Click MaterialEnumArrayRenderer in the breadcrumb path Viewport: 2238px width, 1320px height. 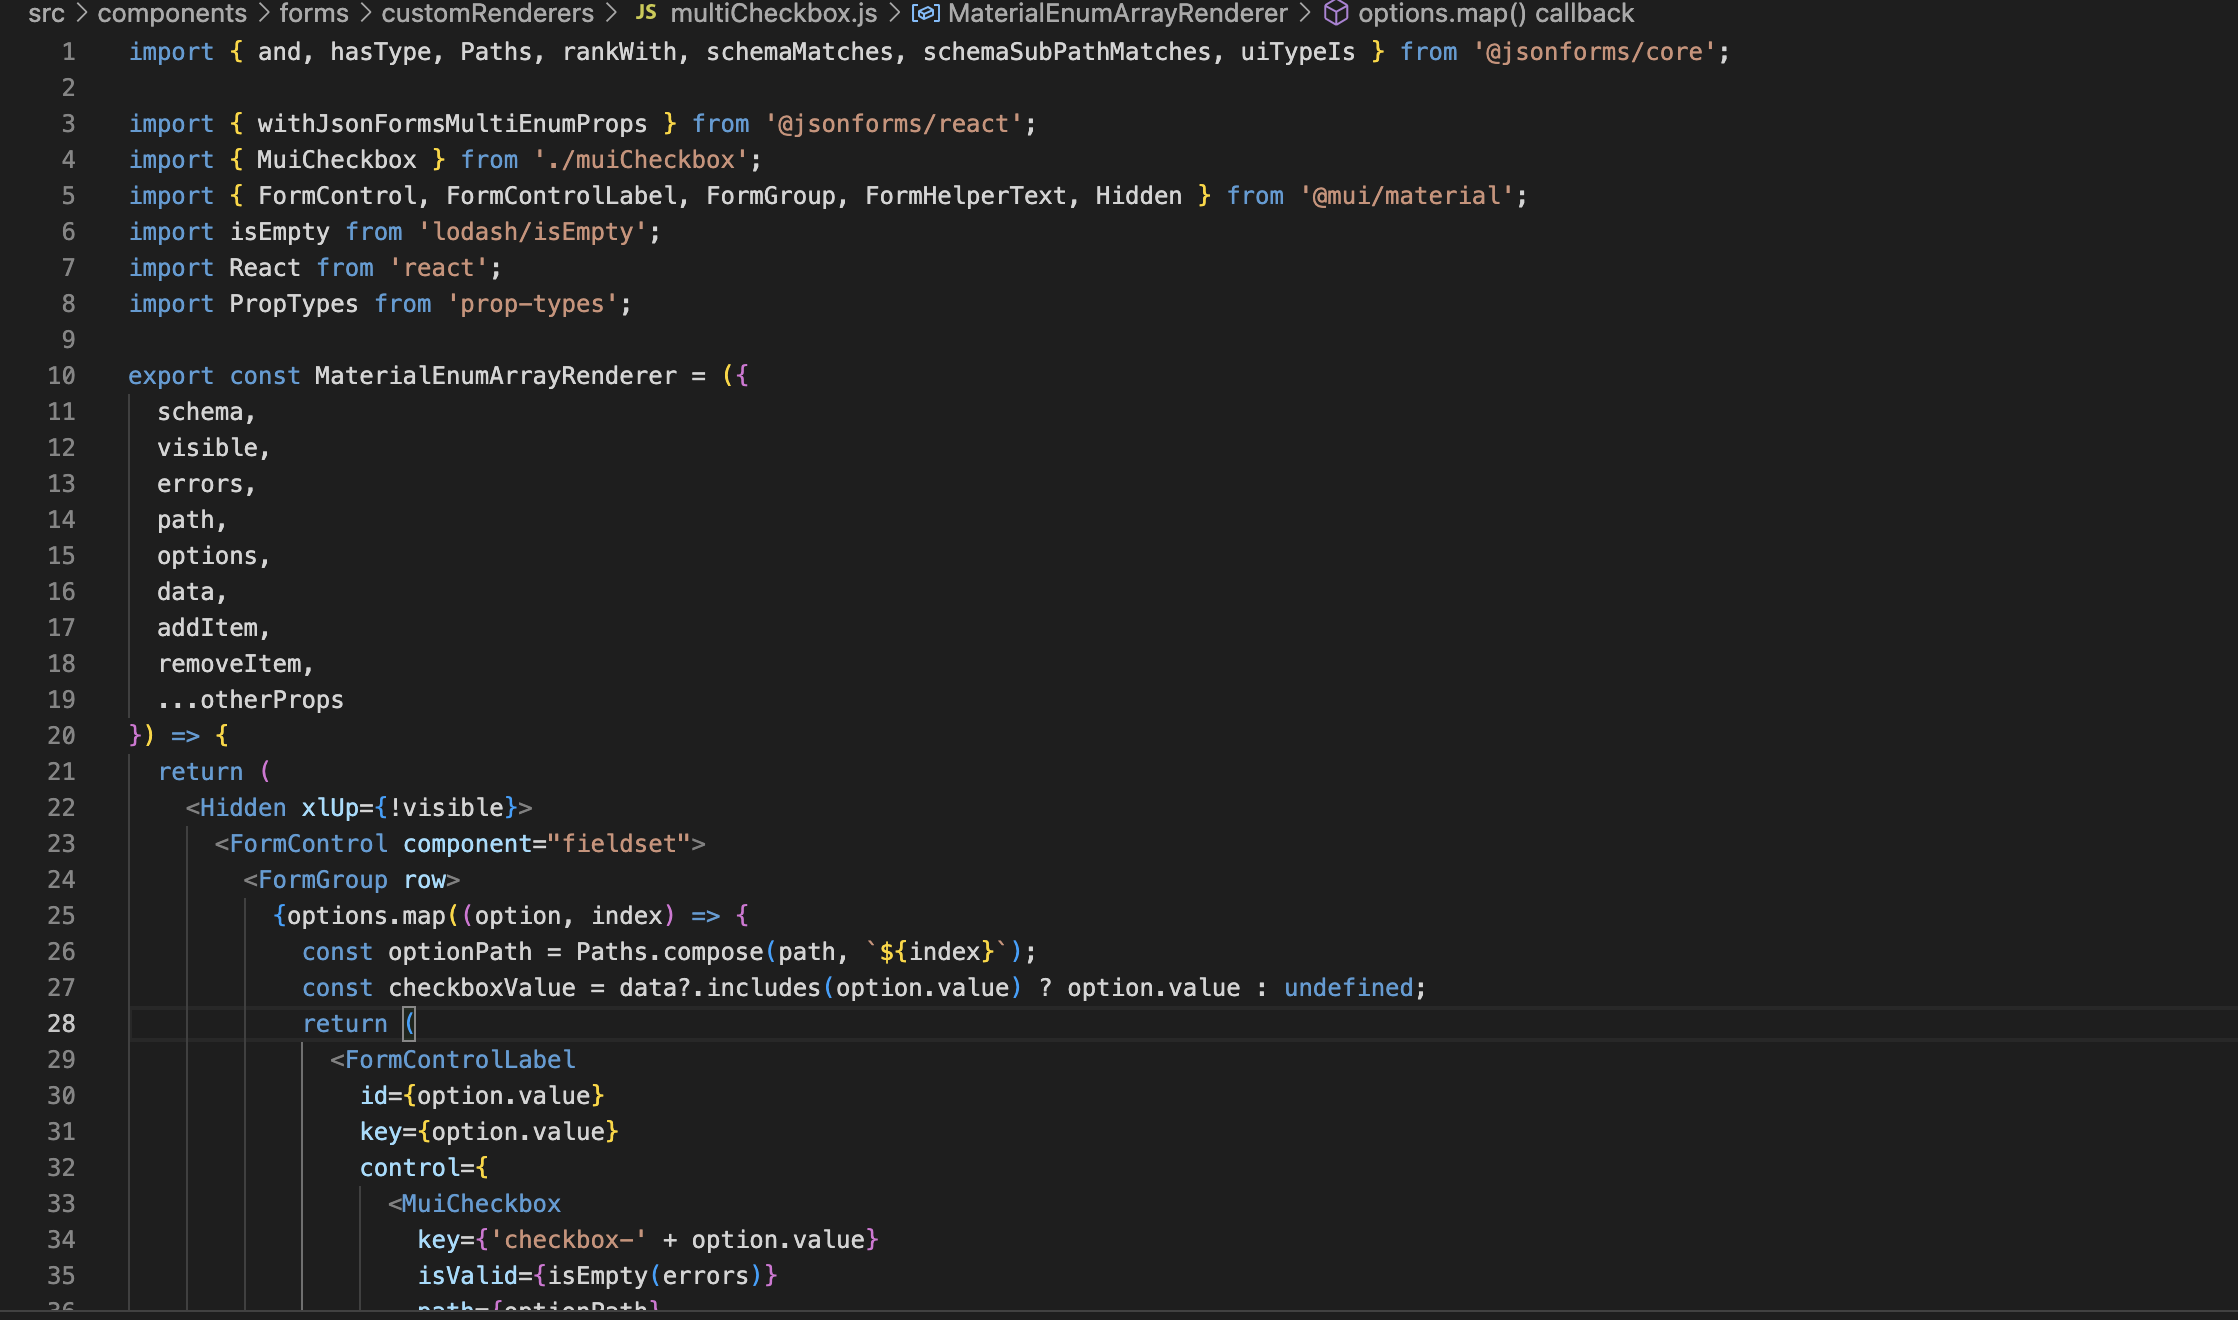[1117, 13]
